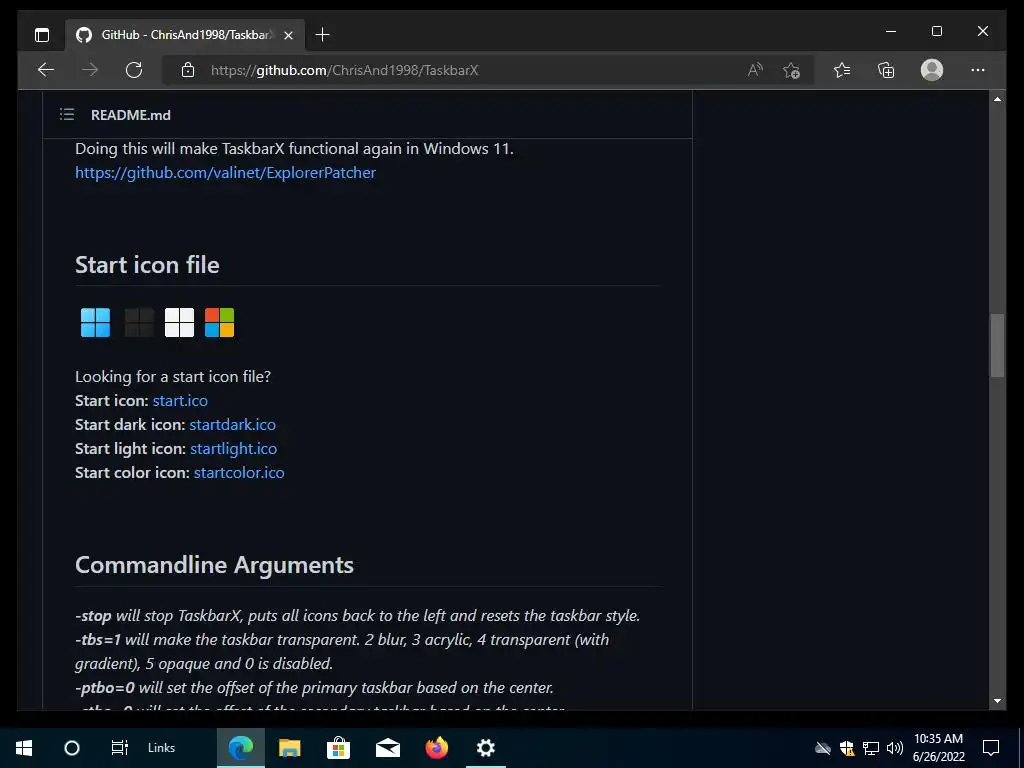Open the clock showing 10:35 AM
The width and height of the screenshot is (1024, 768).
point(938,748)
